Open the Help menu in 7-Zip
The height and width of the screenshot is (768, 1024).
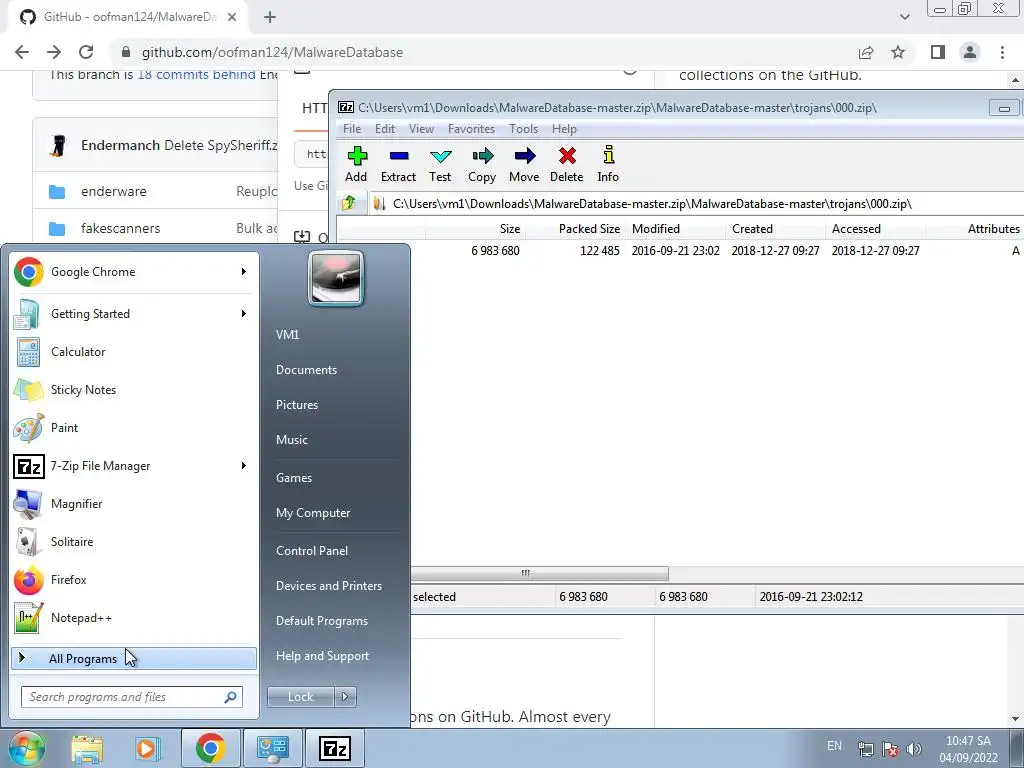tap(564, 129)
